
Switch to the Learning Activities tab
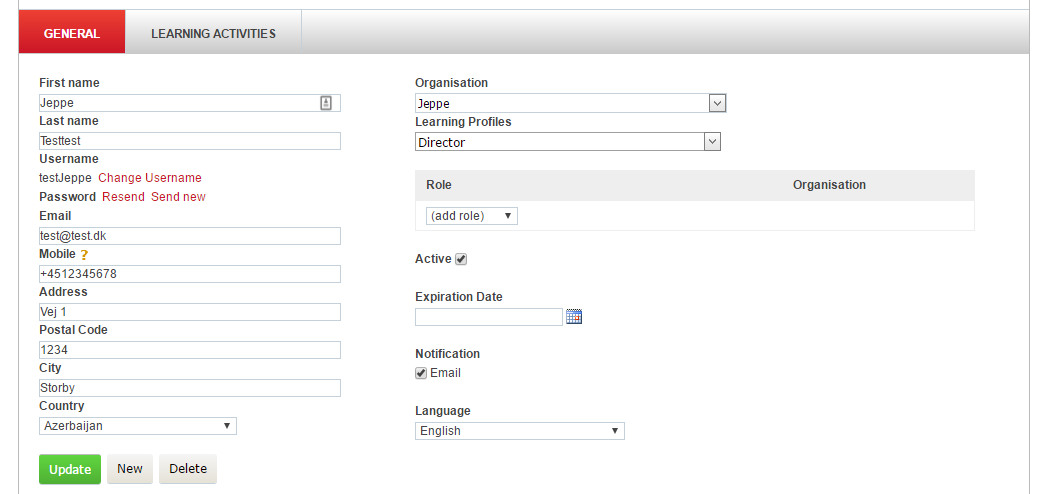coord(213,34)
